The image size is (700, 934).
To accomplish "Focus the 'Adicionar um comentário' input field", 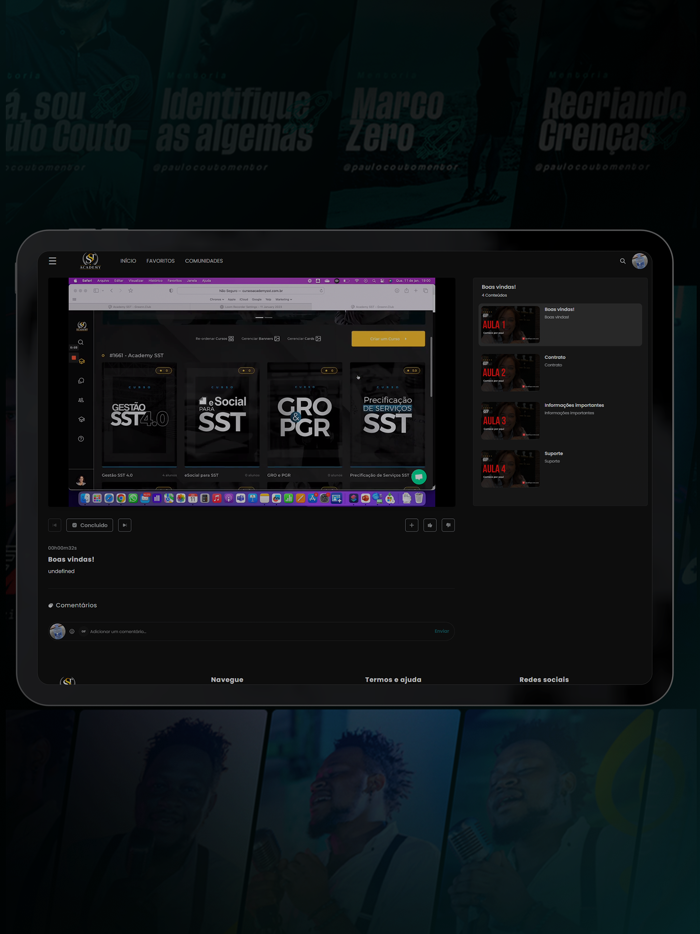I will 259,631.
